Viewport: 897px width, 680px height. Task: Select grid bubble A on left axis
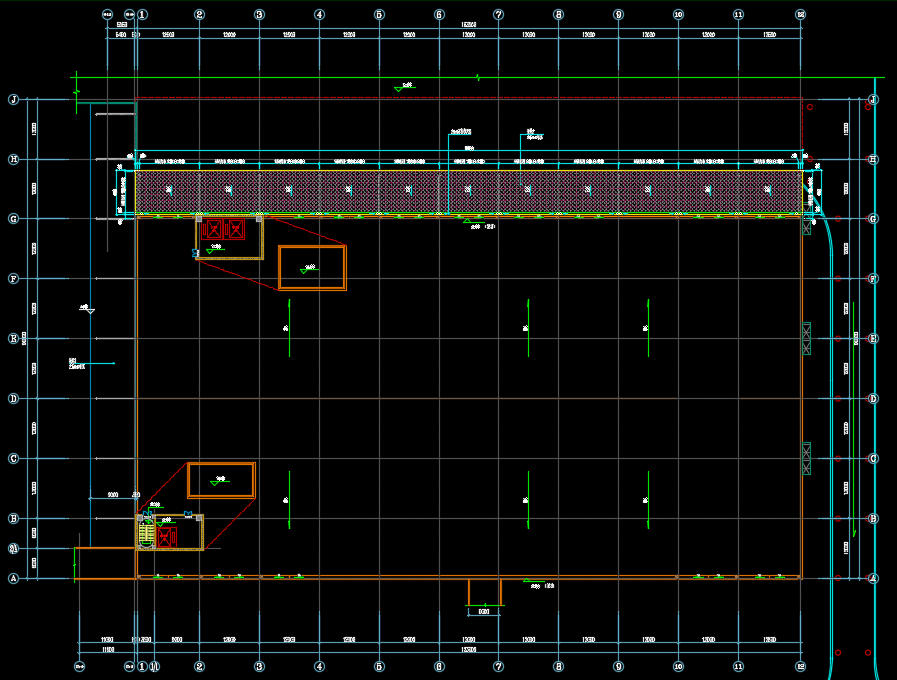pos(14,578)
